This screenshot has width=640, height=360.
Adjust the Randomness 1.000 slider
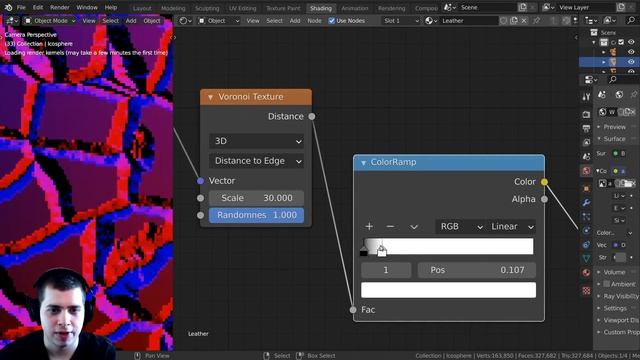click(x=257, y=215)
